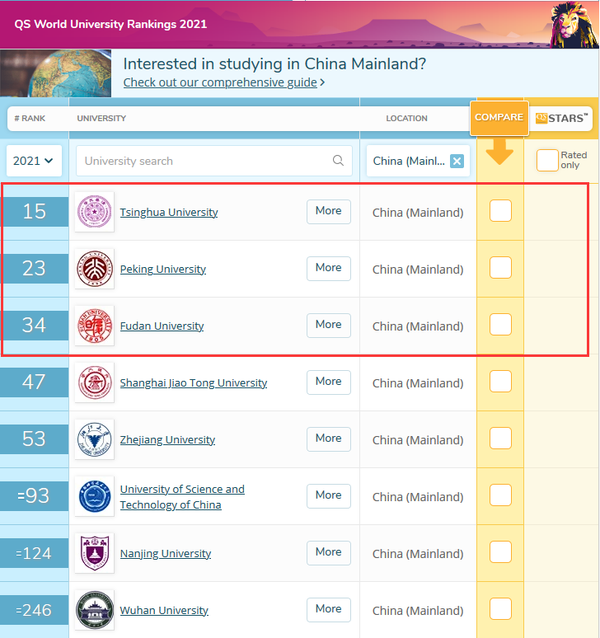Expand More for Fudan University
Image resolution: width=600 pixels, height=638 pixels.
tap(329, 325)
